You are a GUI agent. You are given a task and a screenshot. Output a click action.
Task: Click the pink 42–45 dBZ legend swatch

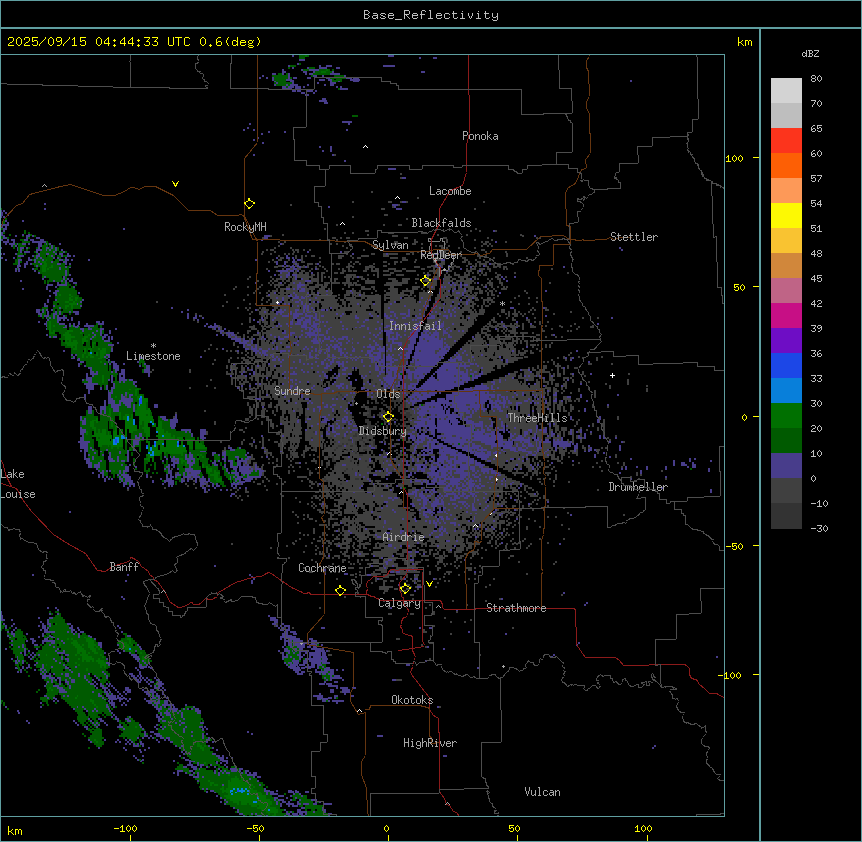click(x=786, y=291)
